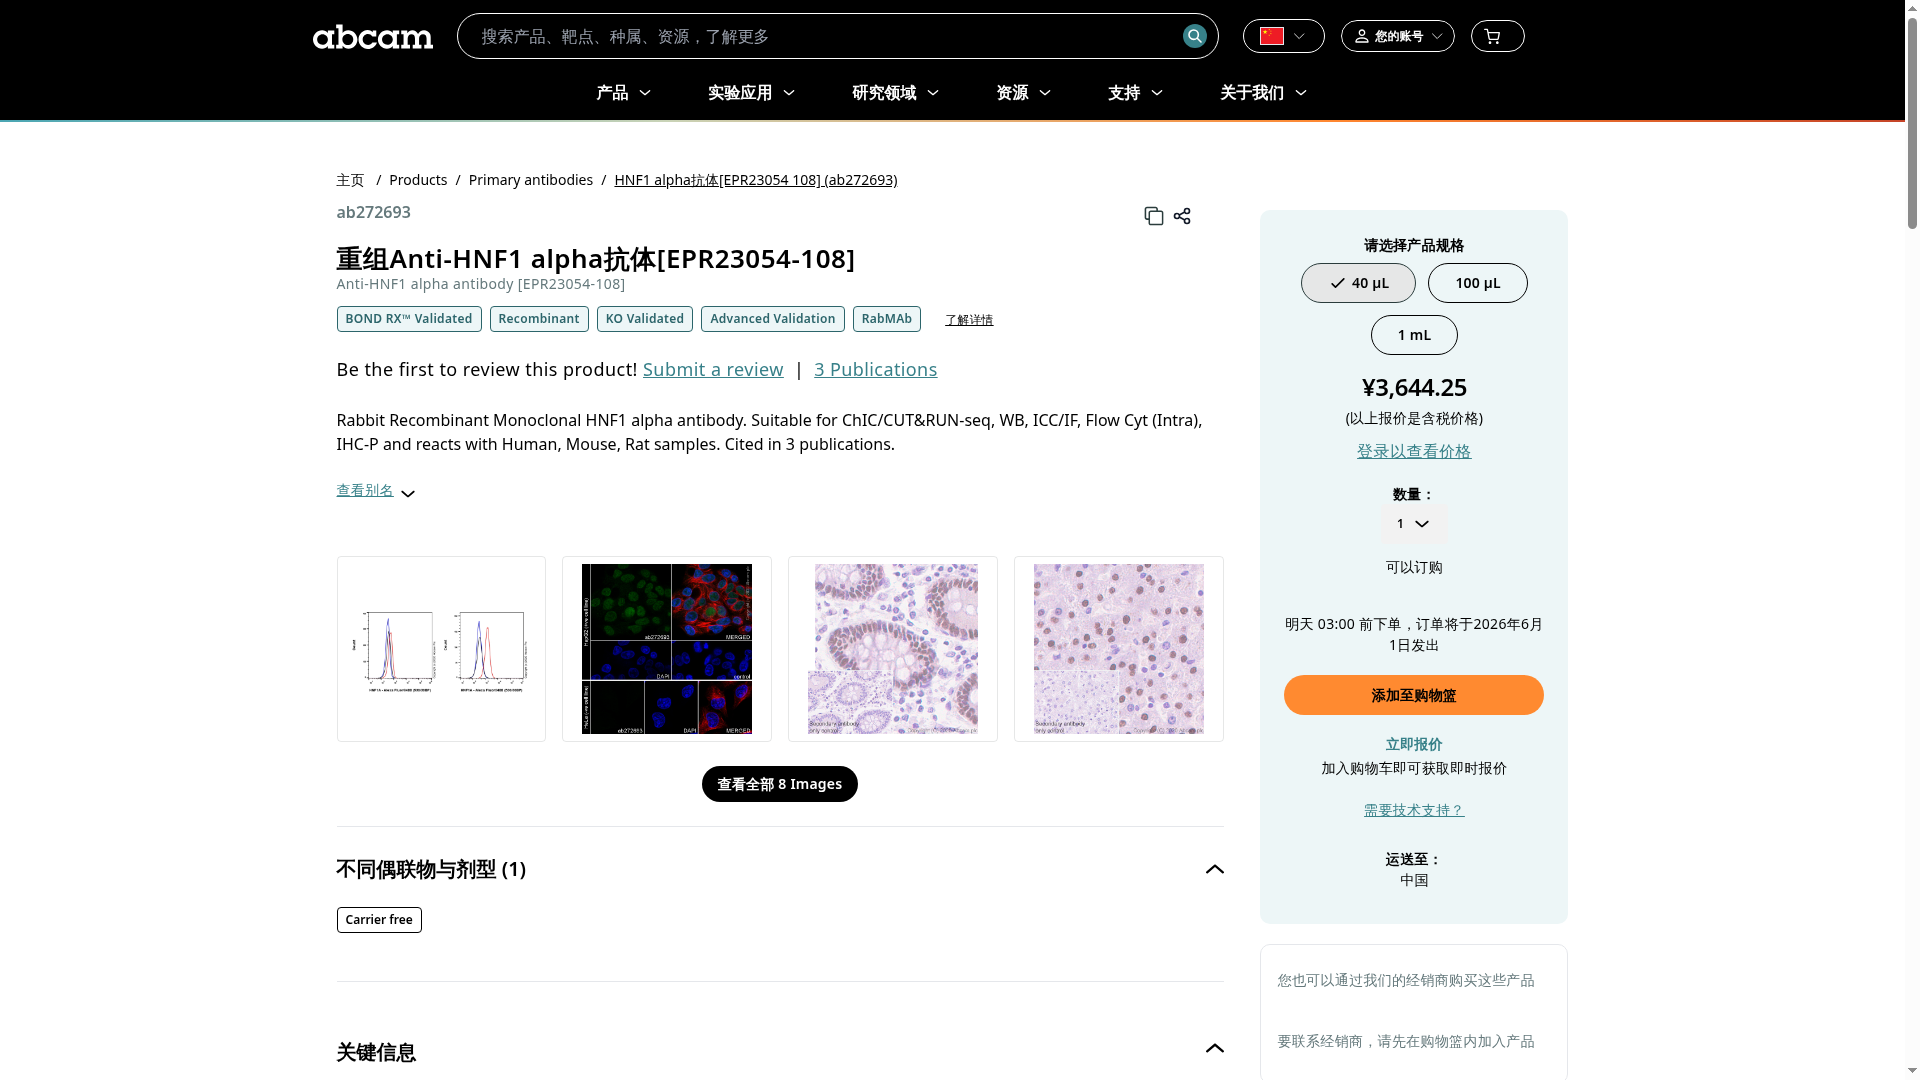Image resolution: width=1920 pixels, height=1080 pixels.
Task: Open the 3 Publications link
Action: point(875,369)
